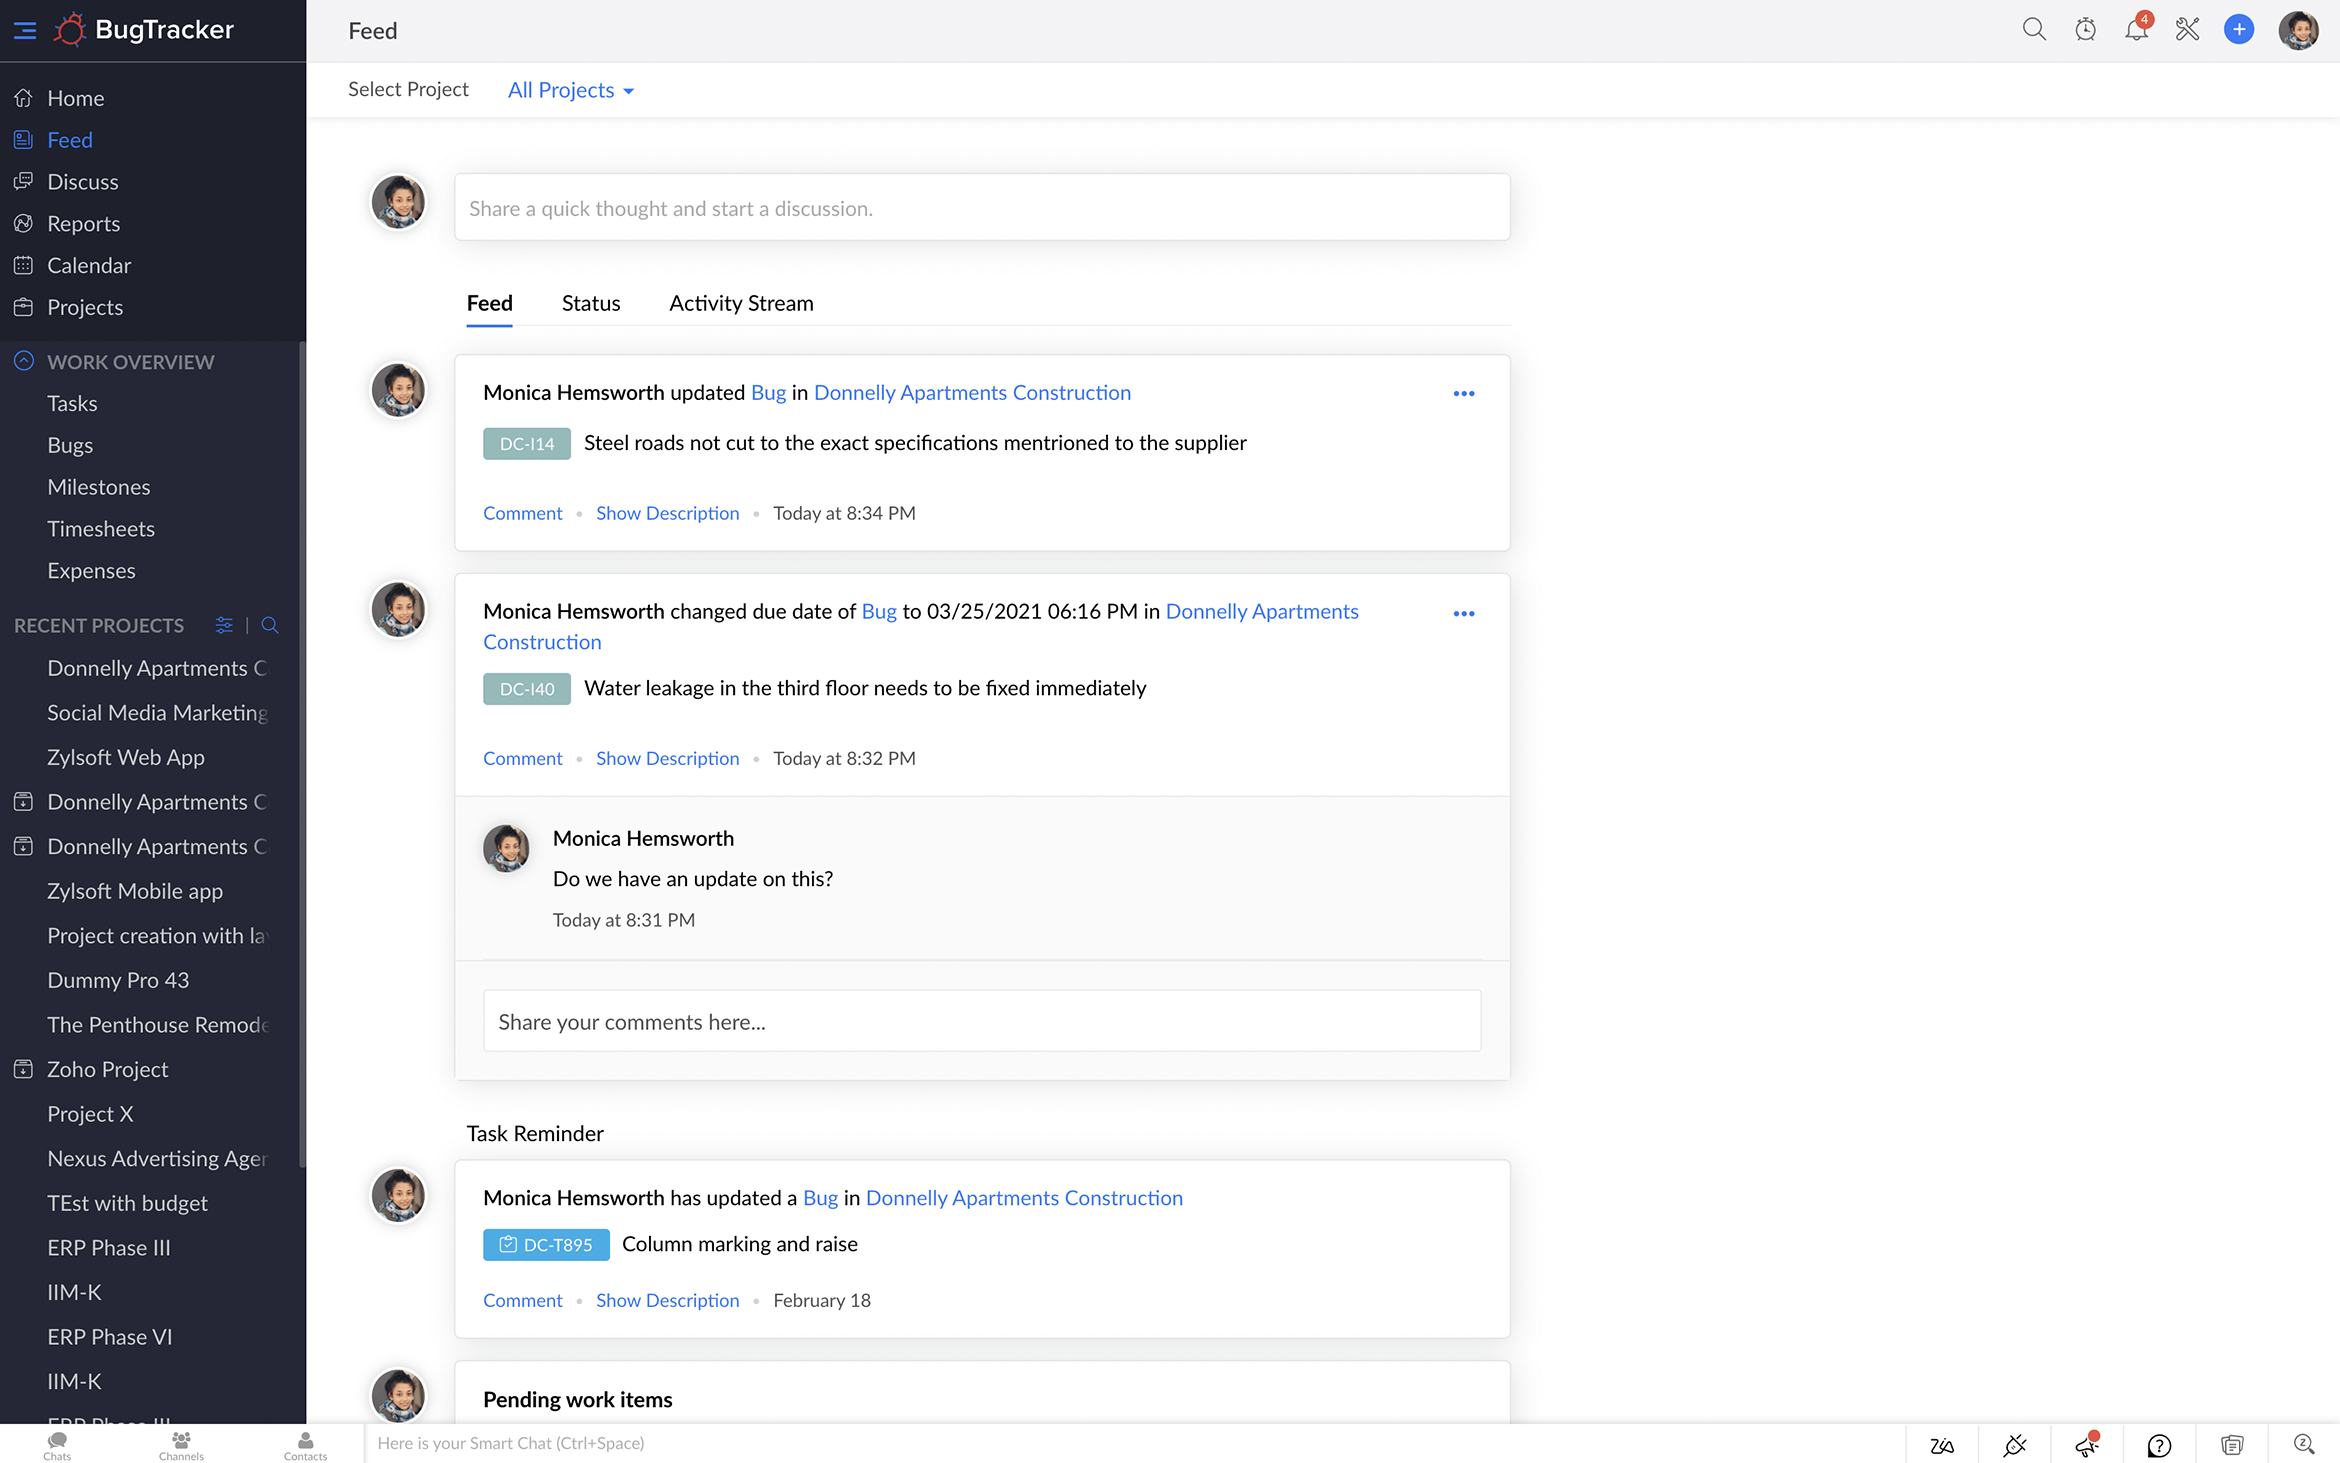2340x1463 pixels.
Task: Switch to the Status tab
Action: pos(590,303)
